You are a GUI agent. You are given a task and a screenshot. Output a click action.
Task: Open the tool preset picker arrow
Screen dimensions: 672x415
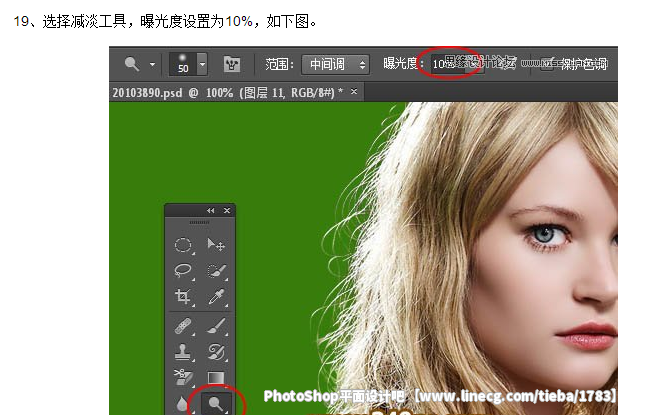click(x=152, y=65)
